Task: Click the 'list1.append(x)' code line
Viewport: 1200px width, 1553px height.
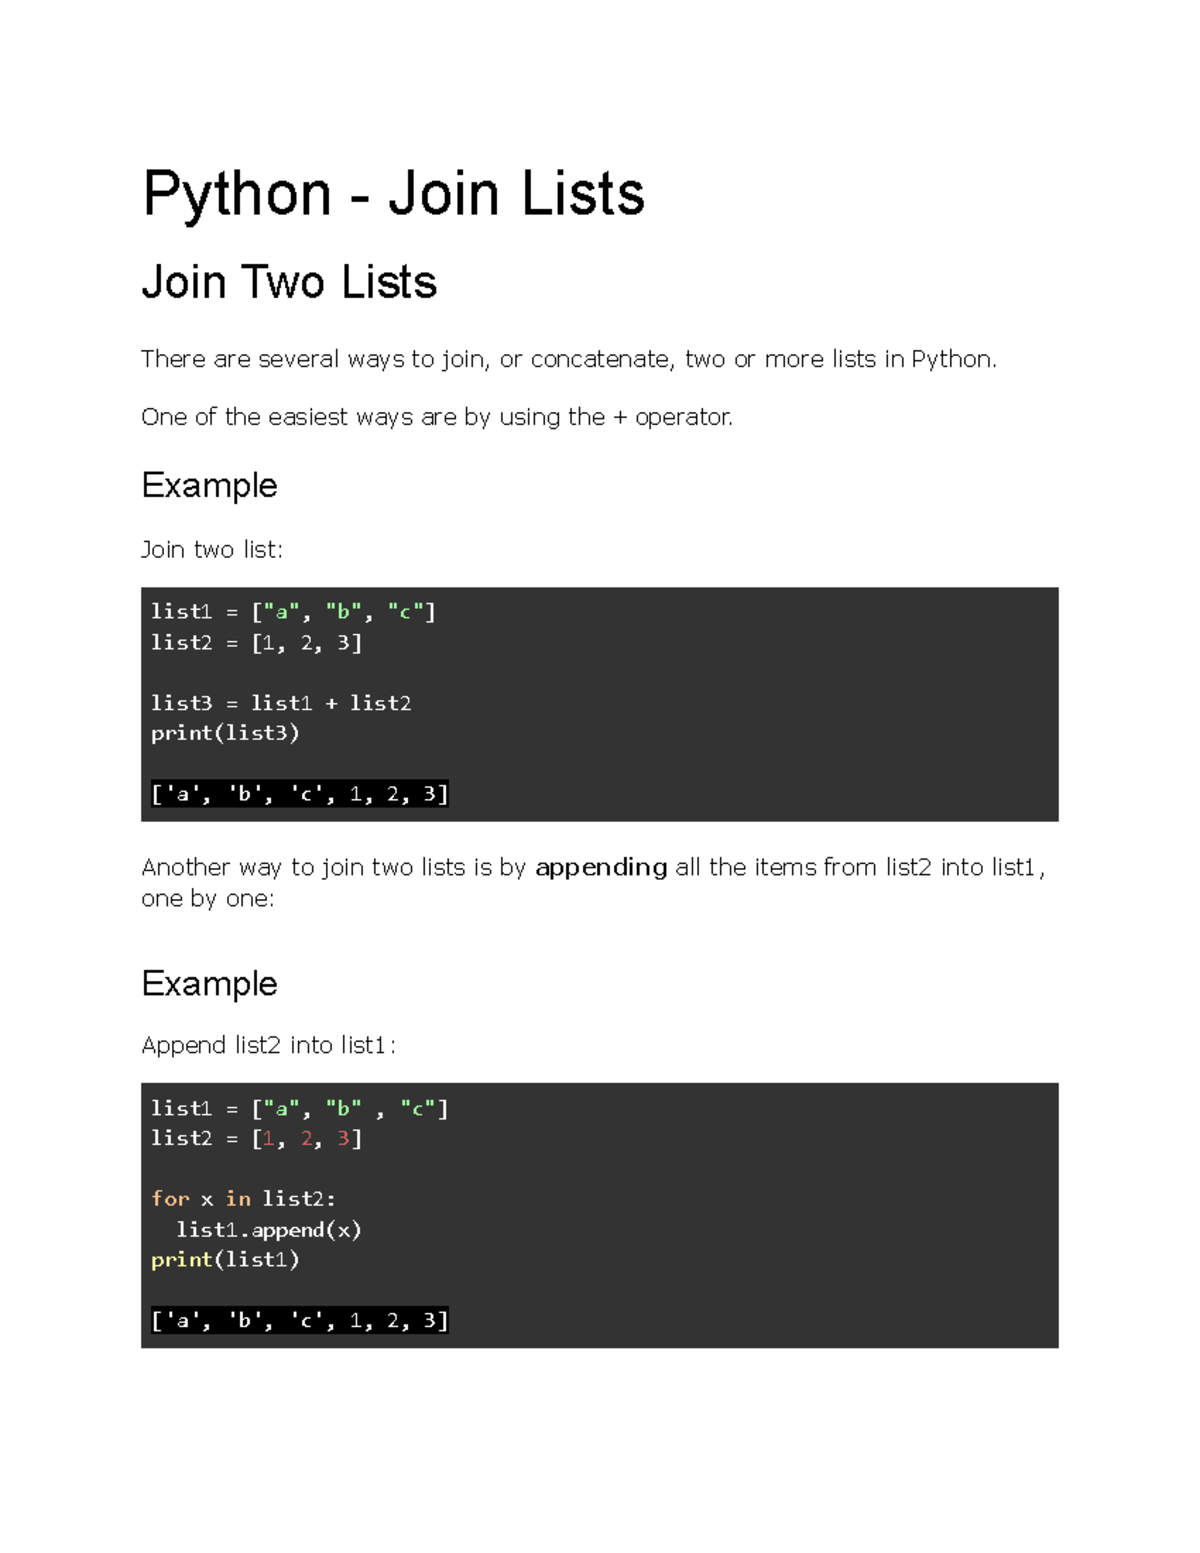Action: pos(268,1230)
